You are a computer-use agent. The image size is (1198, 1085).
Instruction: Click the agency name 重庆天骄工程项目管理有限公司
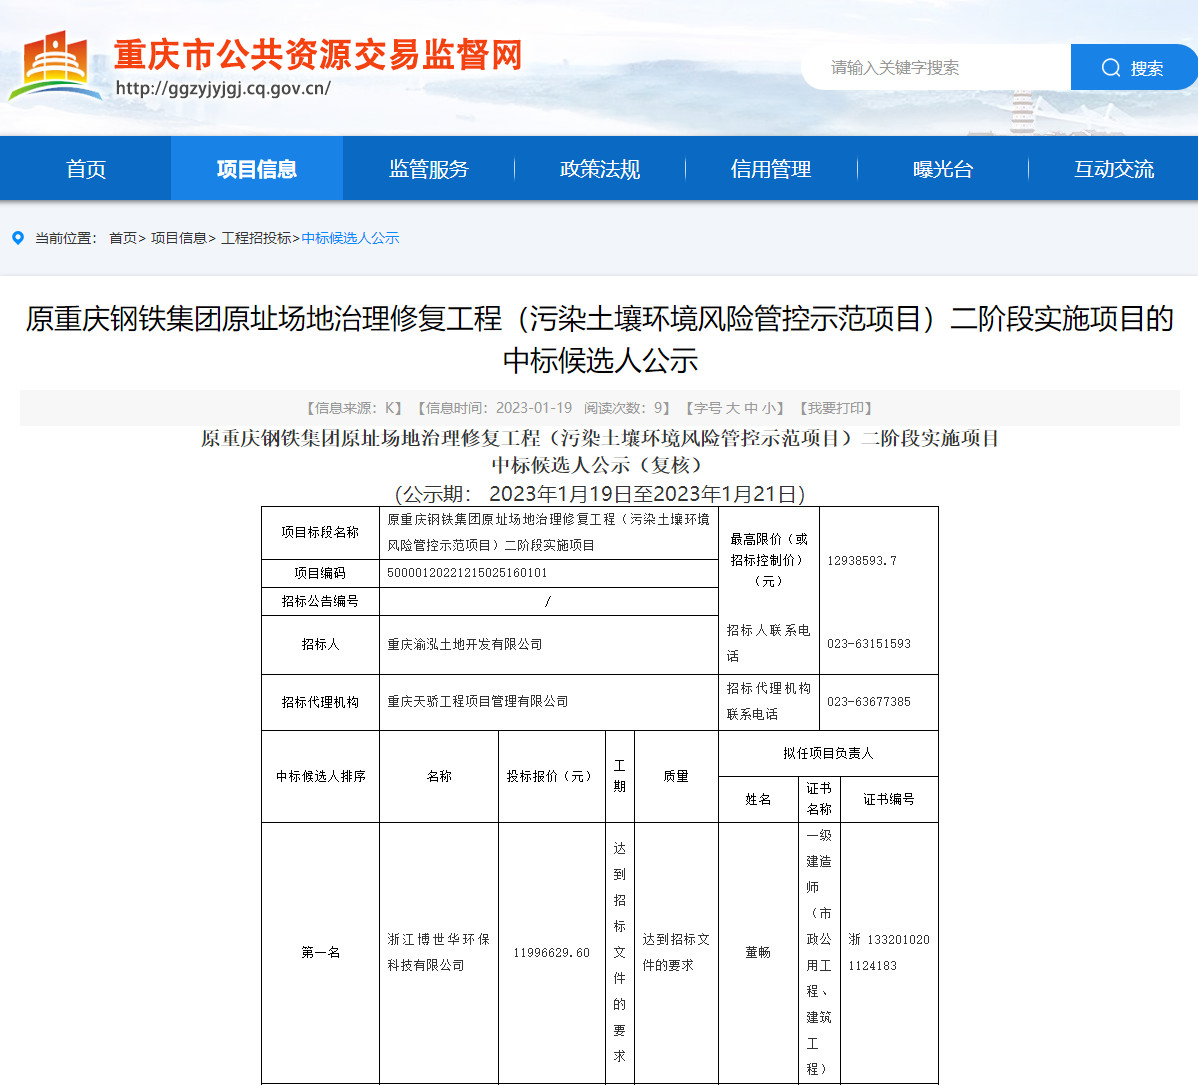tap(478, 701)
